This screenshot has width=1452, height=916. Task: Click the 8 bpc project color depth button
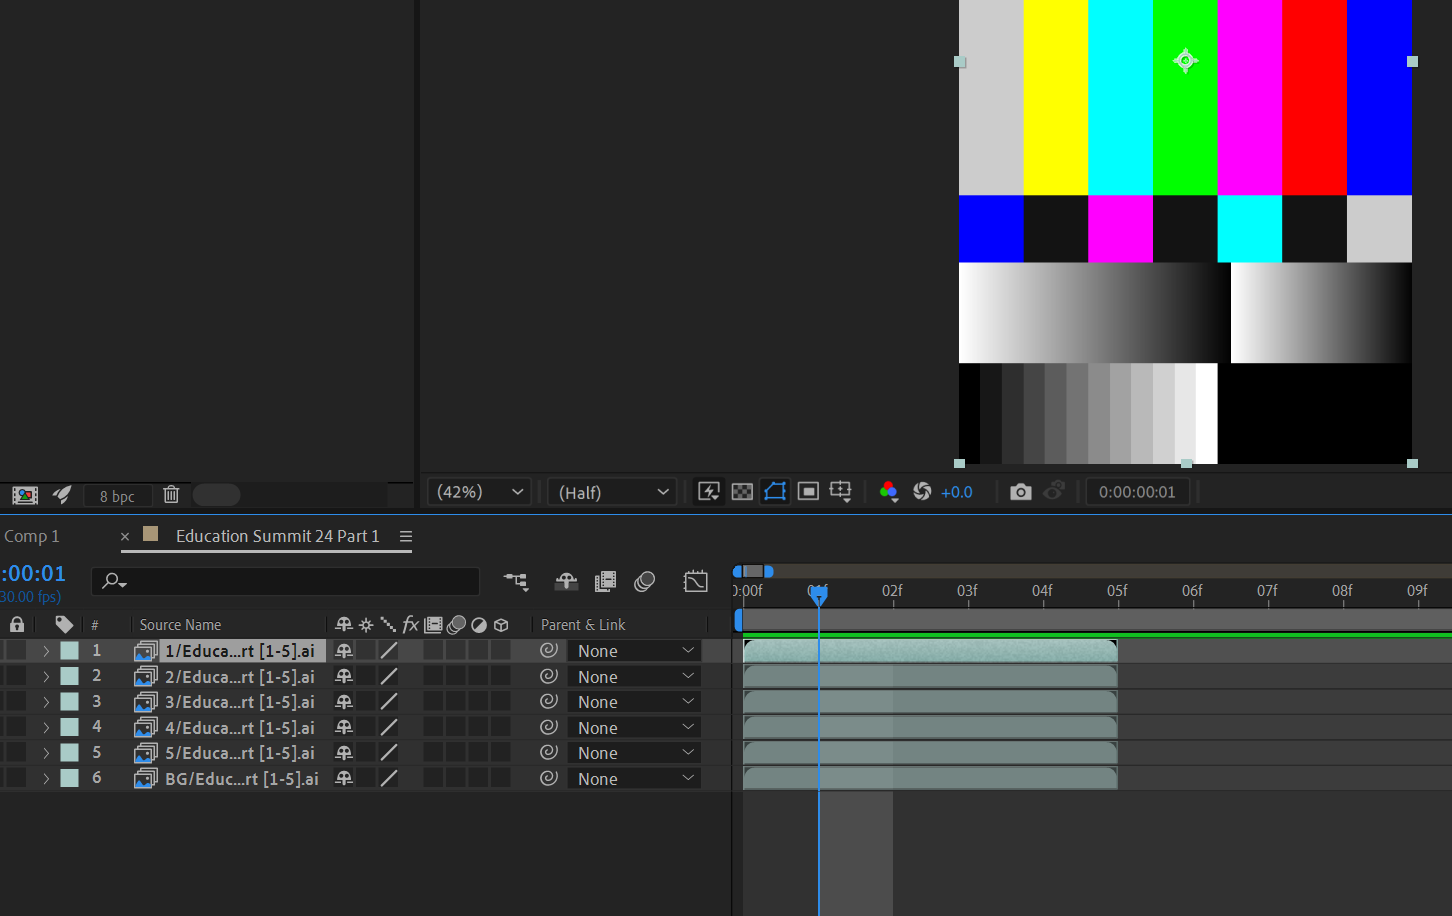point(118,495)
